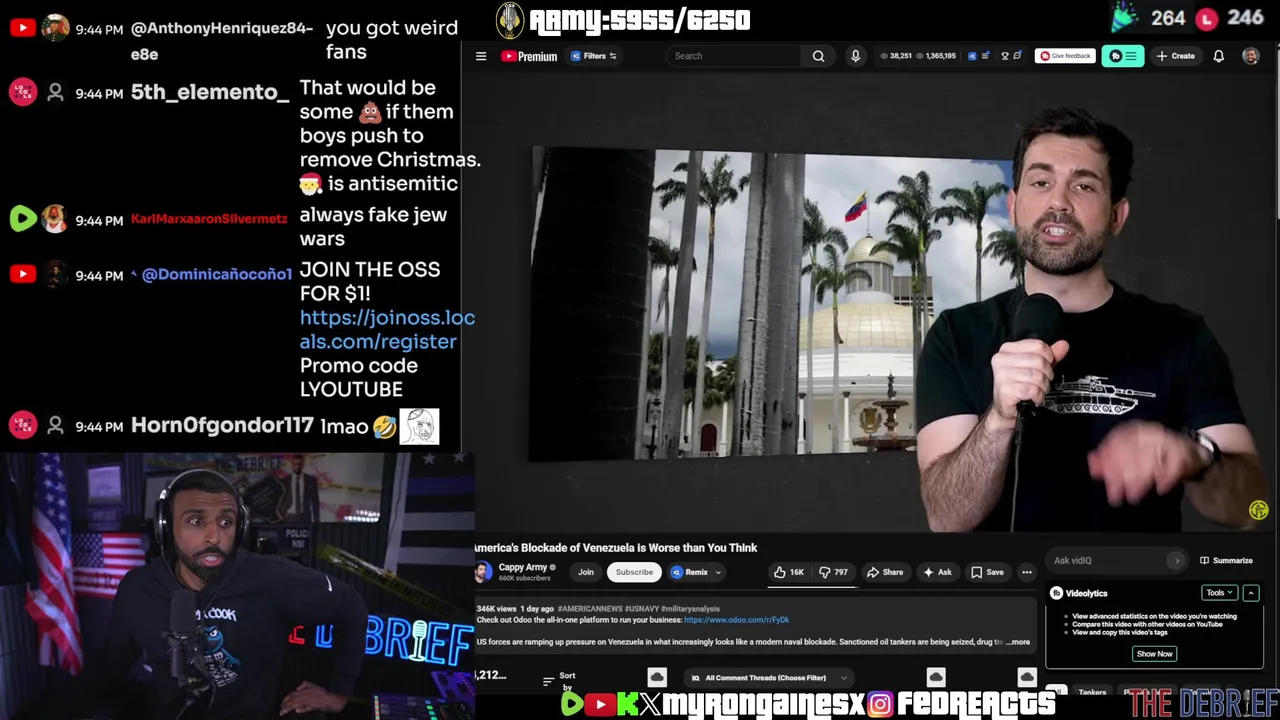The height and width of the screenshot is (720, 1280).
Task: Select the Tankers topic chip
Action: pos(1092,692)
